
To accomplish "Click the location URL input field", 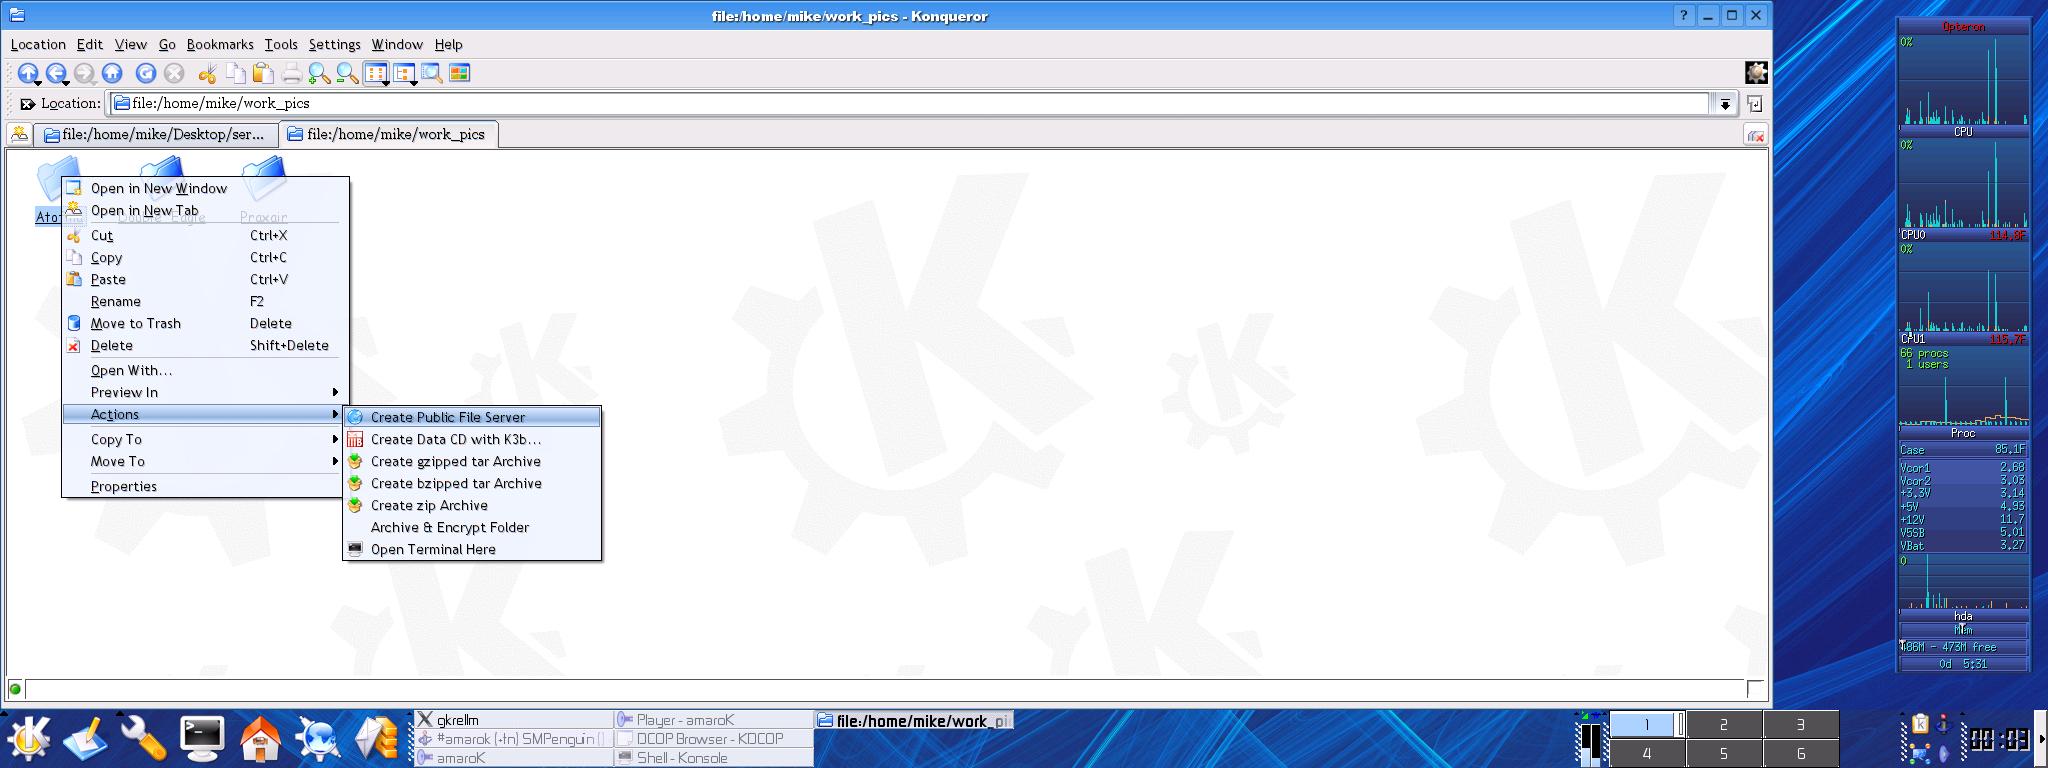I will click(910, 103).
